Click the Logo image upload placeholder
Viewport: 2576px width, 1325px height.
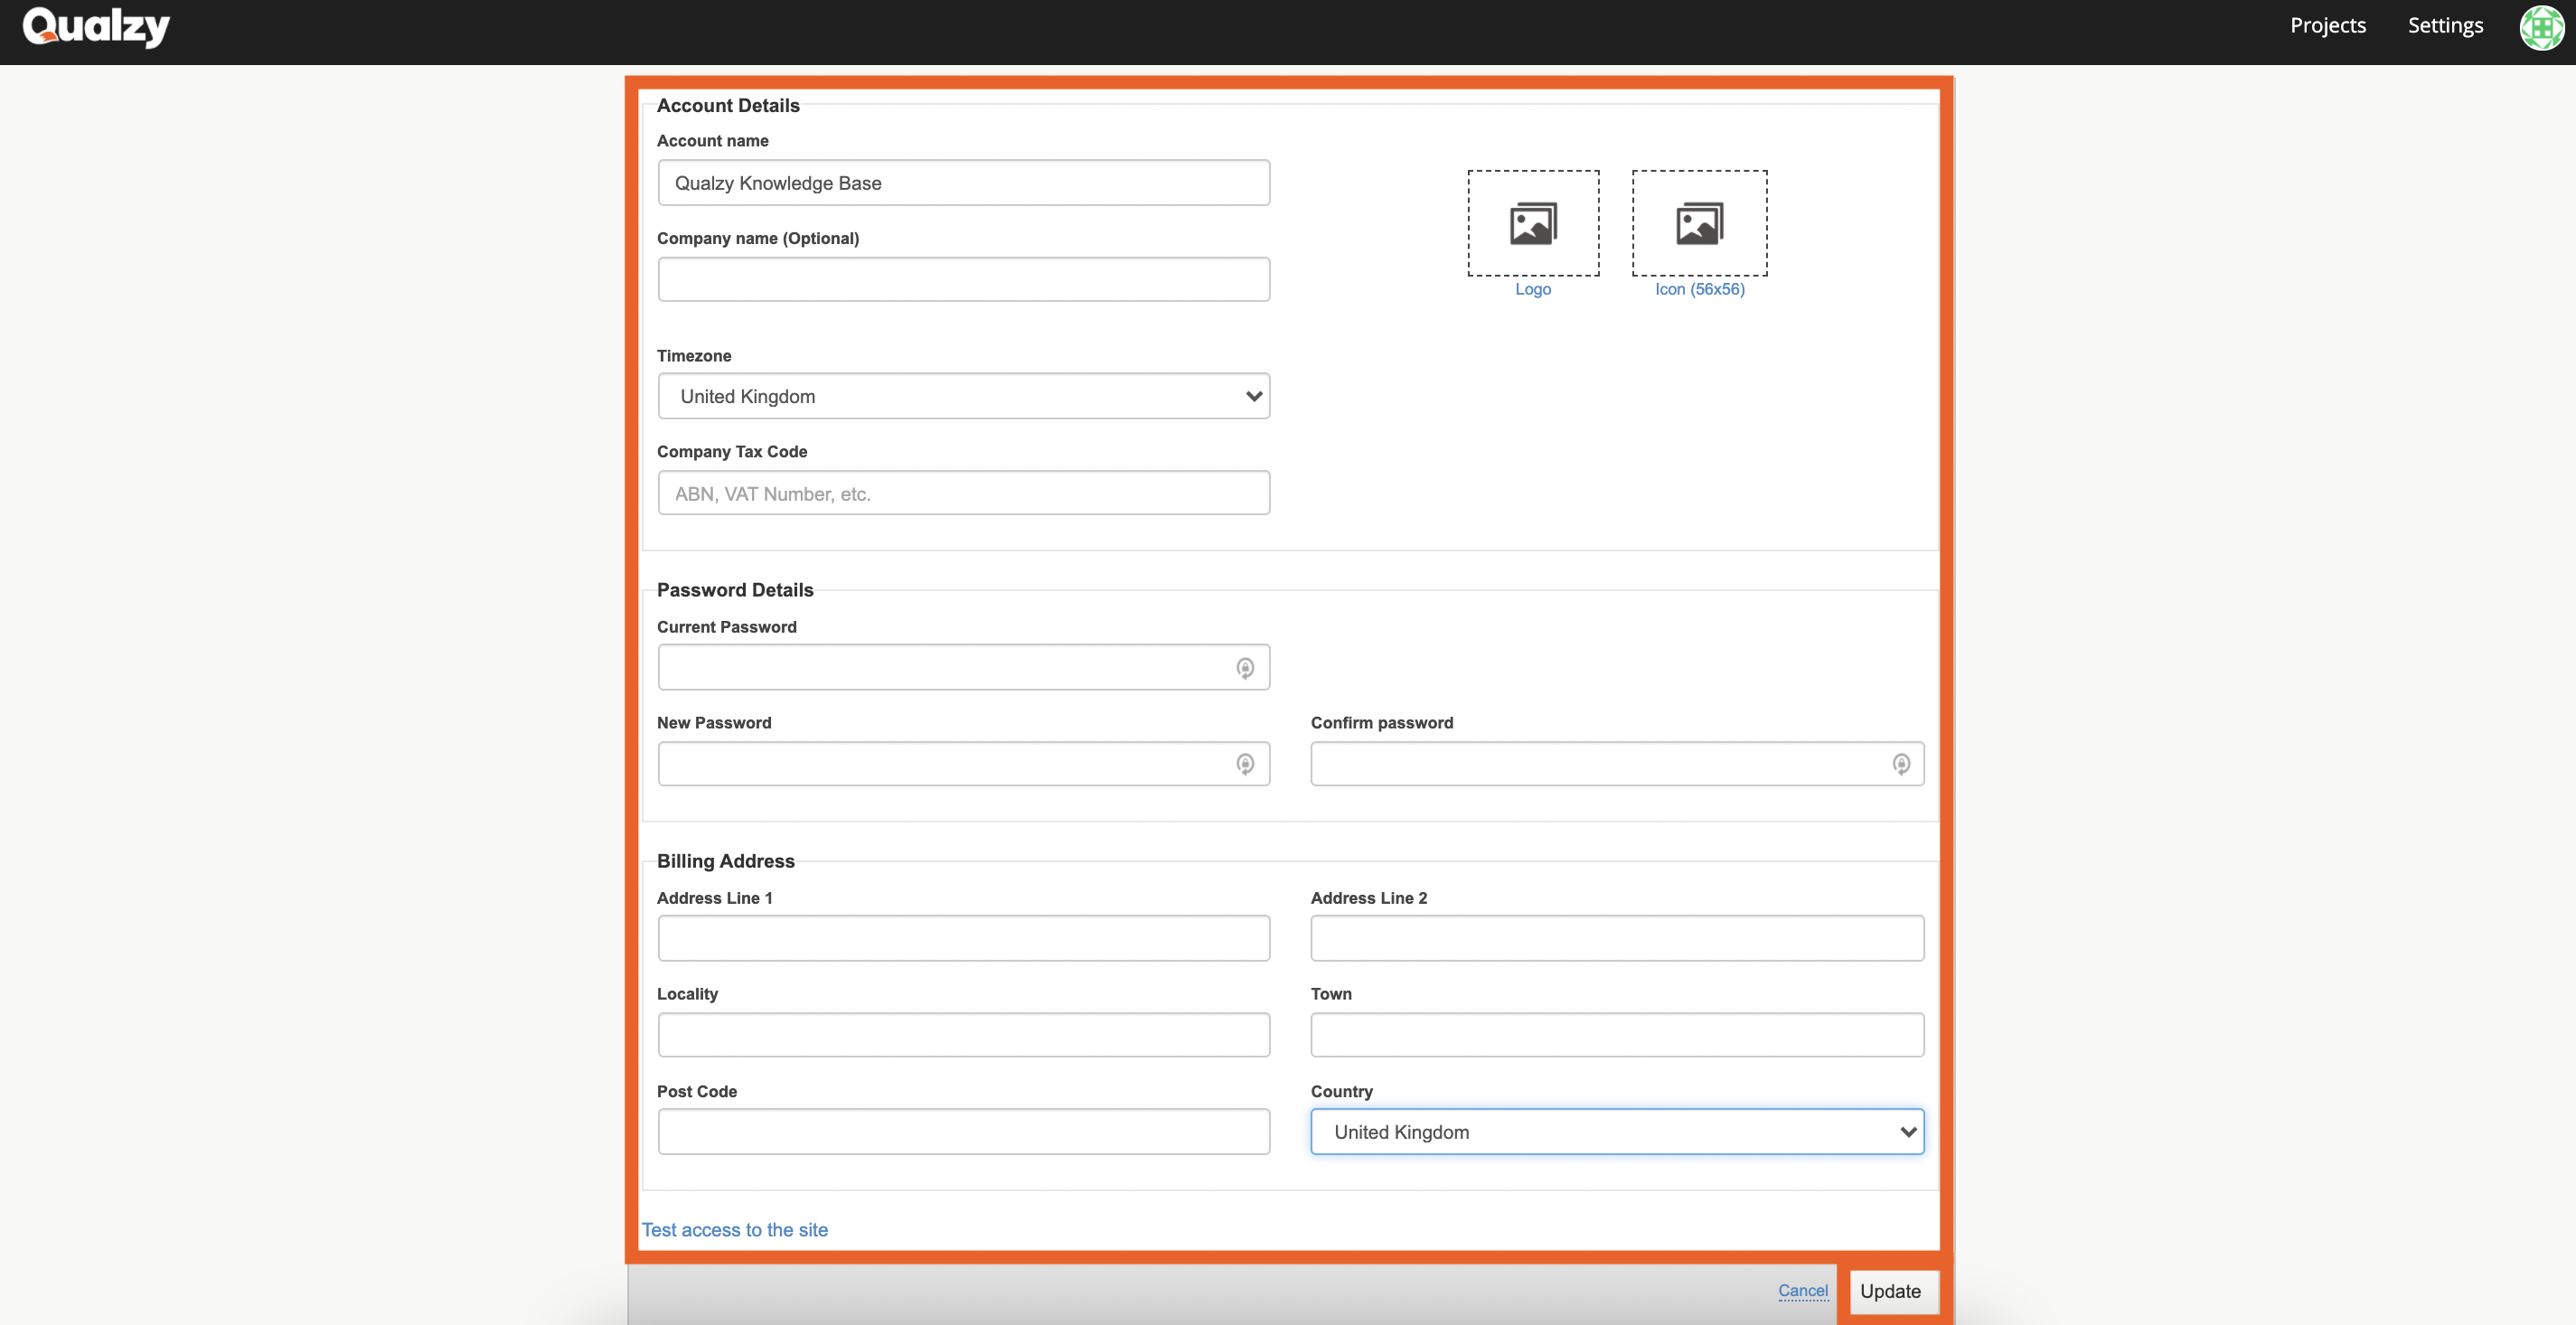point(1532,222)
